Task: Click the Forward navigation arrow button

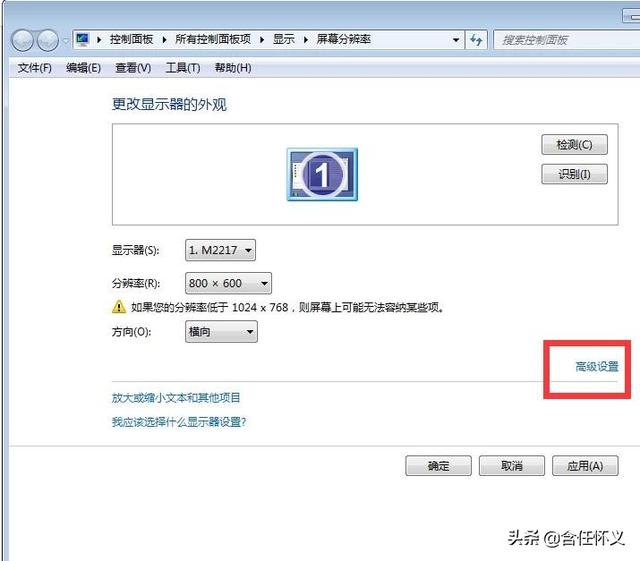Action: (48, 40)
